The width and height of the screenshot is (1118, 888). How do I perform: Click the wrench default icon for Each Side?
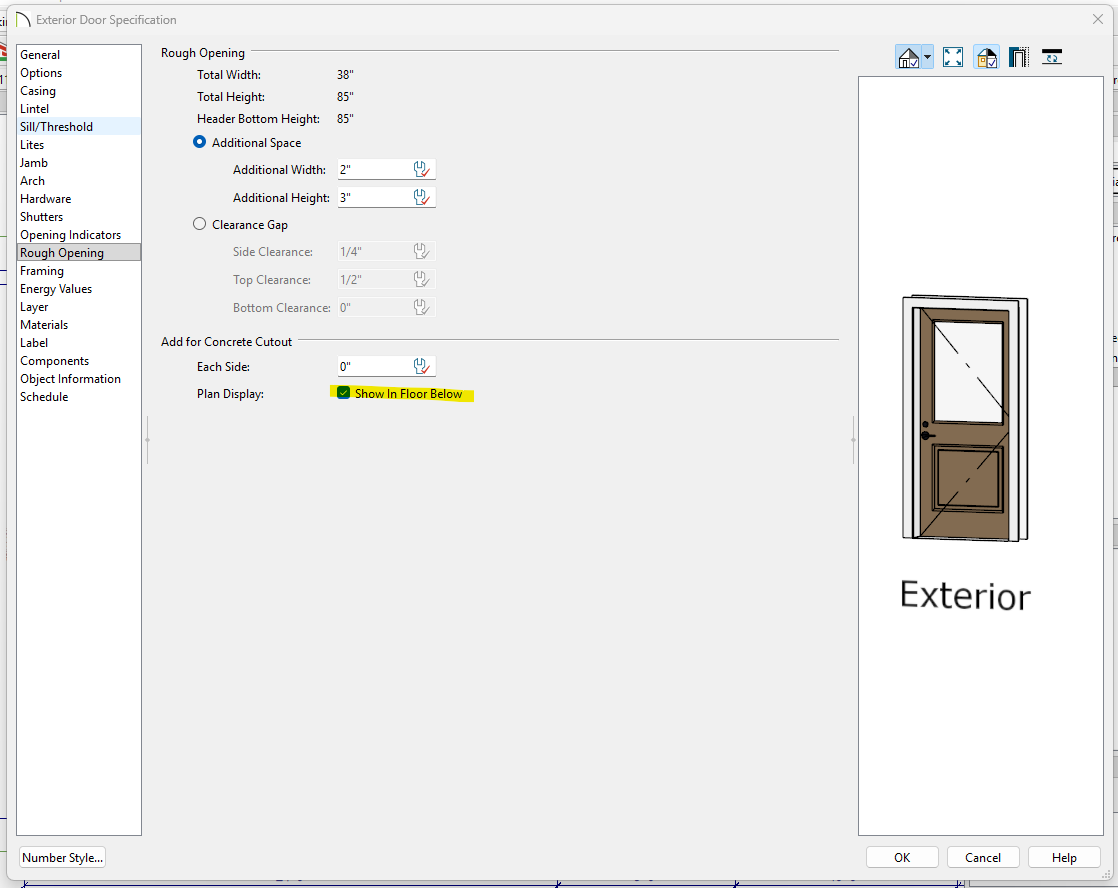(422, 367)
